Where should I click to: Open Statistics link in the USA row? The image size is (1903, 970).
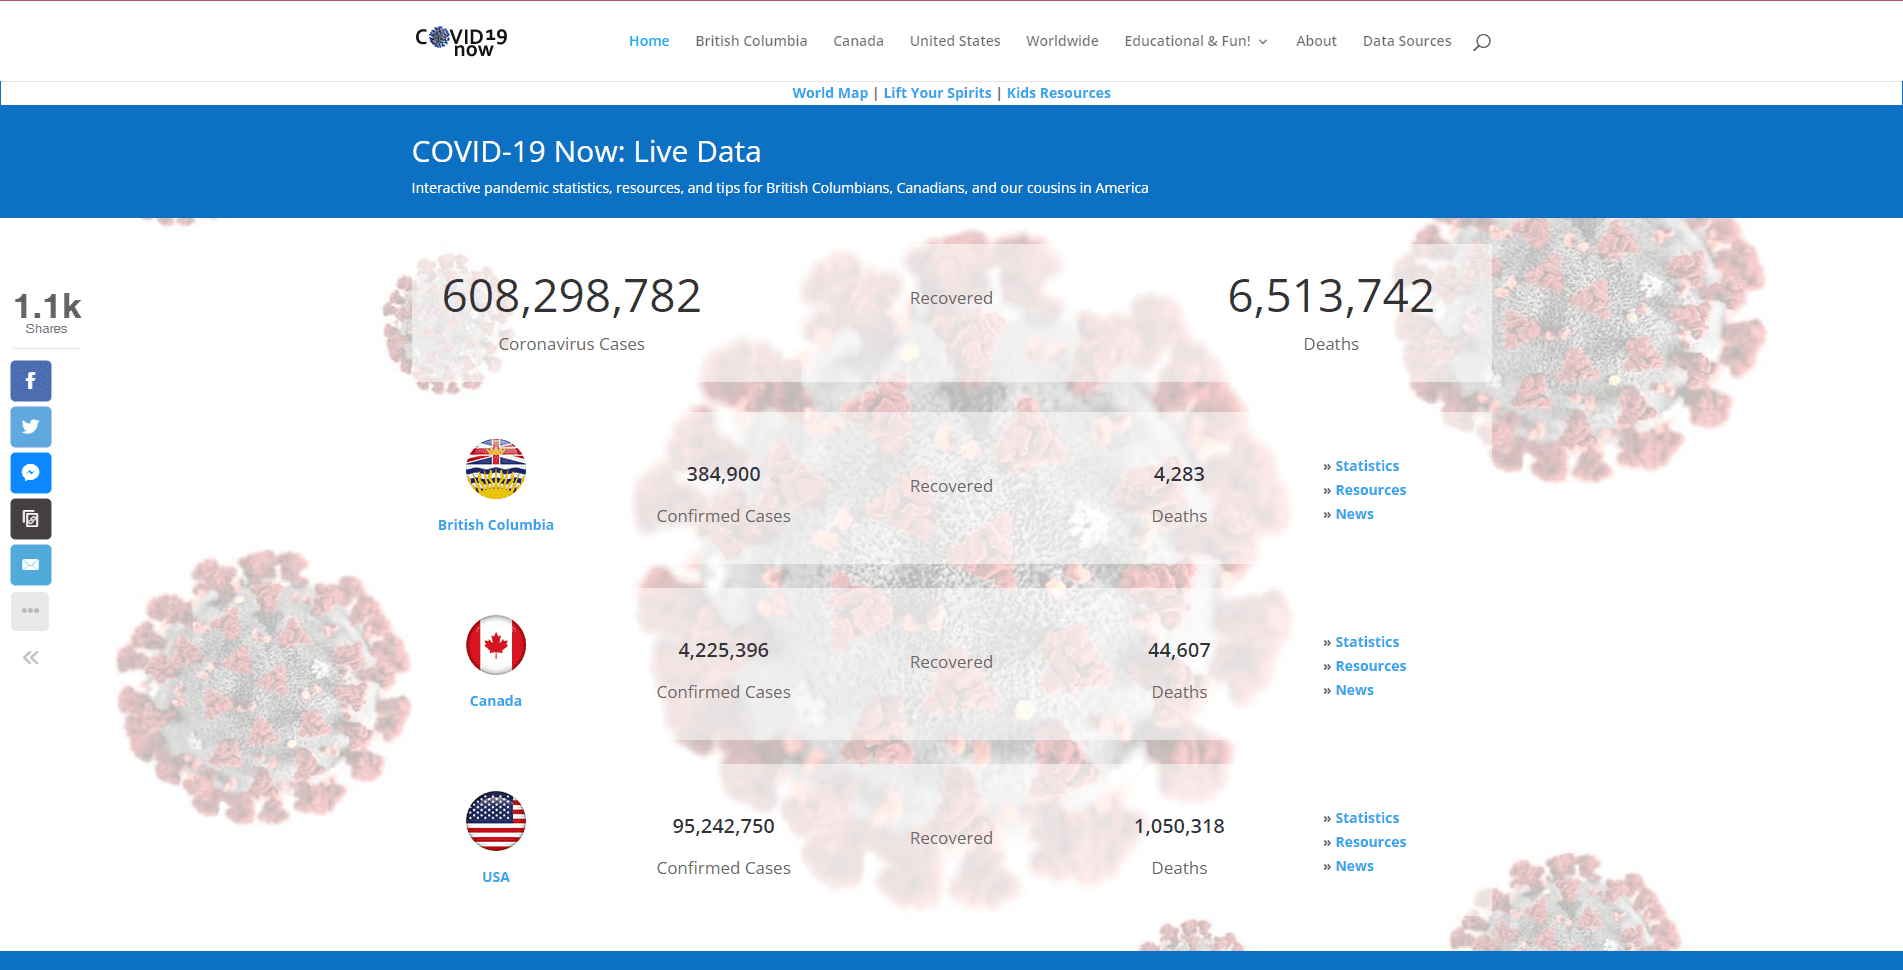coord(1367,818)
